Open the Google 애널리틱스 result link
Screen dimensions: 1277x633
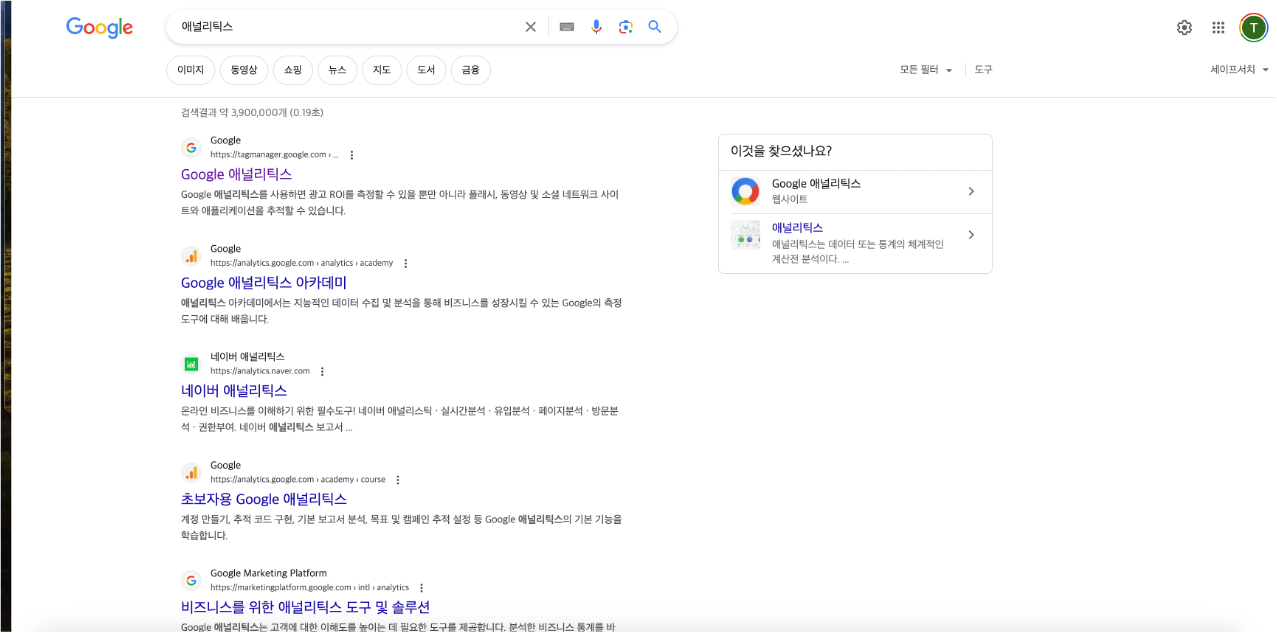[236, 174]
